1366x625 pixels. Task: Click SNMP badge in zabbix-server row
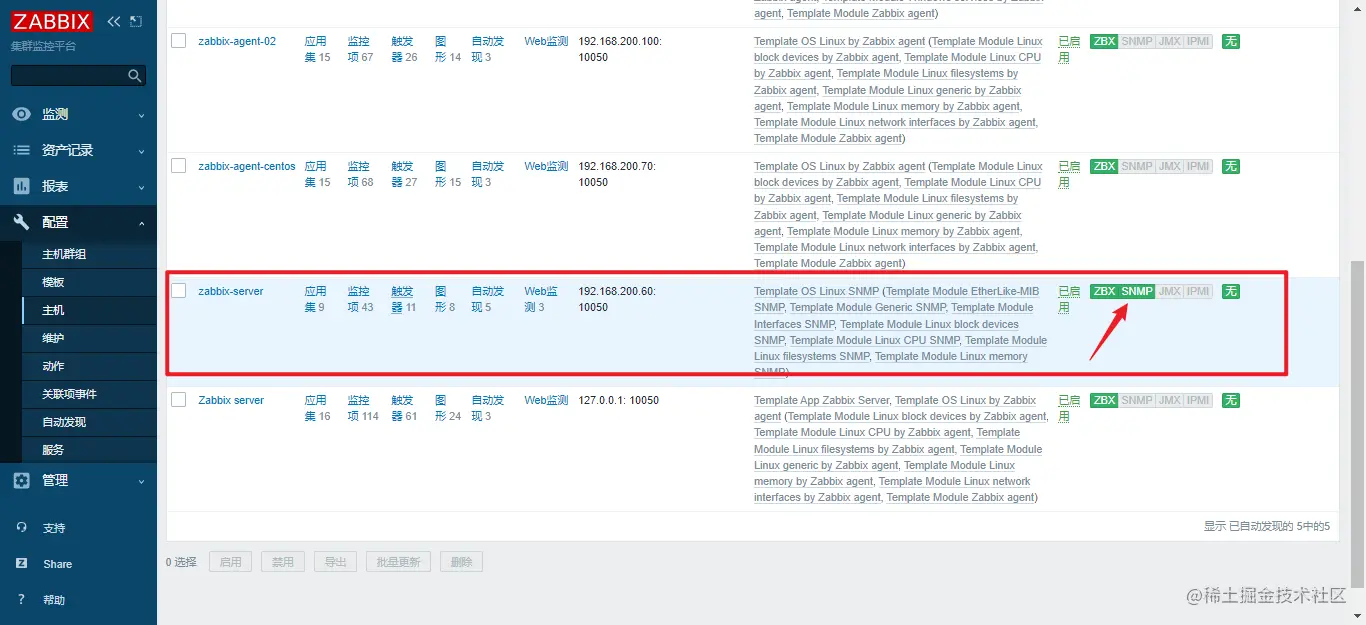click(1137, 291)
